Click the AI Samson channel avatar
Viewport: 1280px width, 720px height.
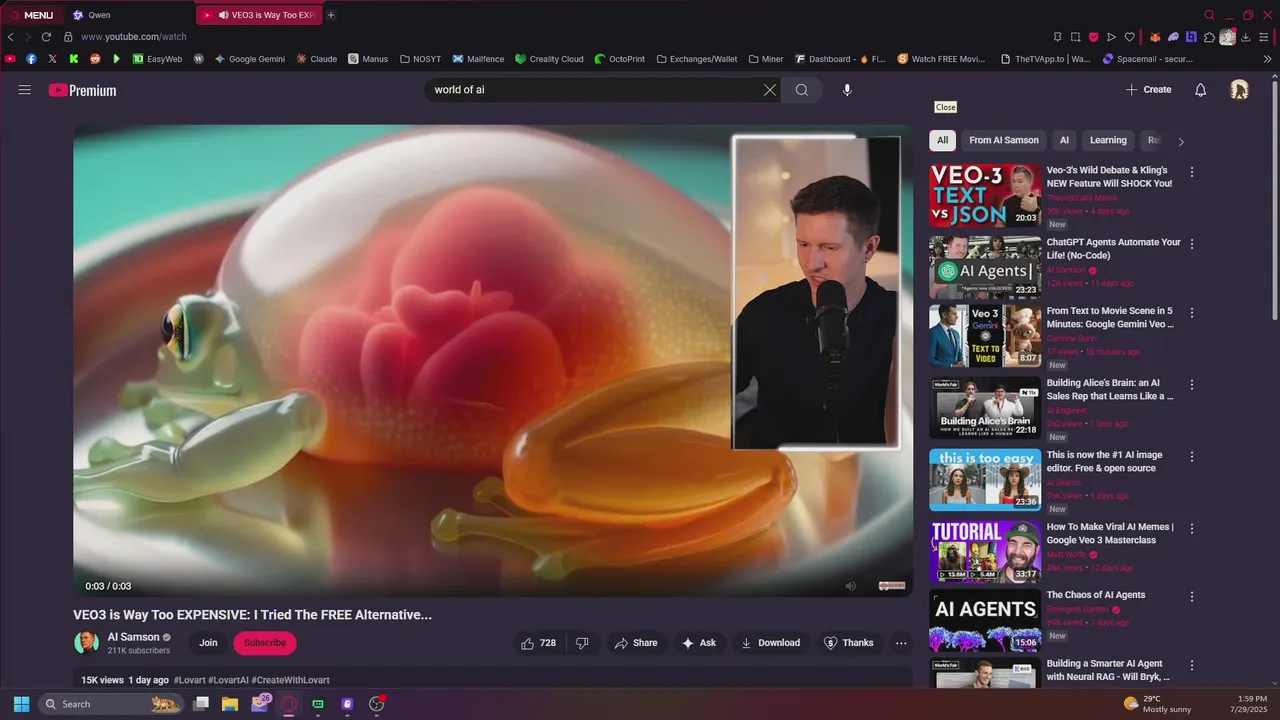[x=87, y=643]
